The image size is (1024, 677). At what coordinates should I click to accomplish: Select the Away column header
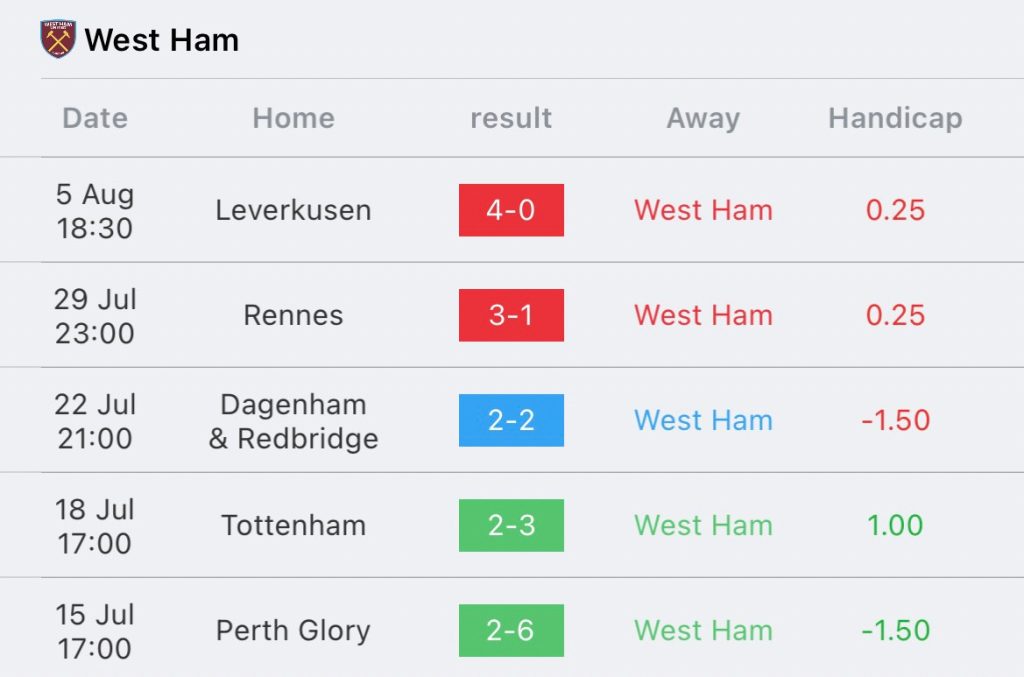tap(703, 119)
